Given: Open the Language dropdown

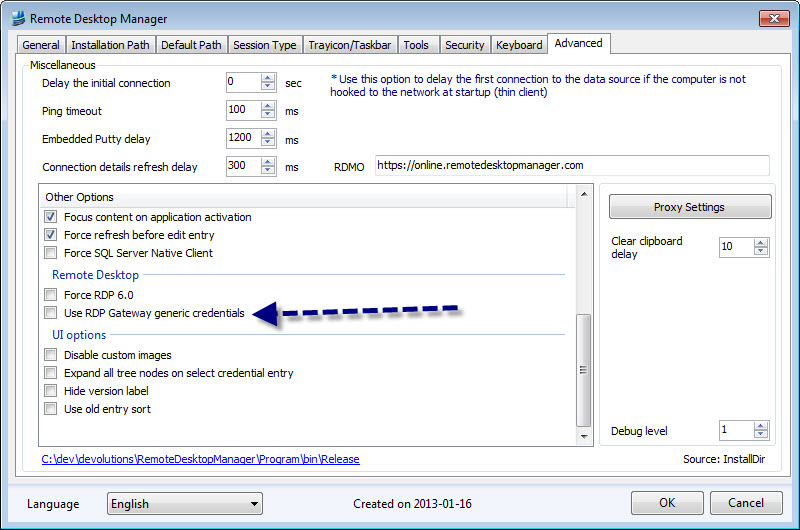Looking at the screenshot, I should coord(185,503).
